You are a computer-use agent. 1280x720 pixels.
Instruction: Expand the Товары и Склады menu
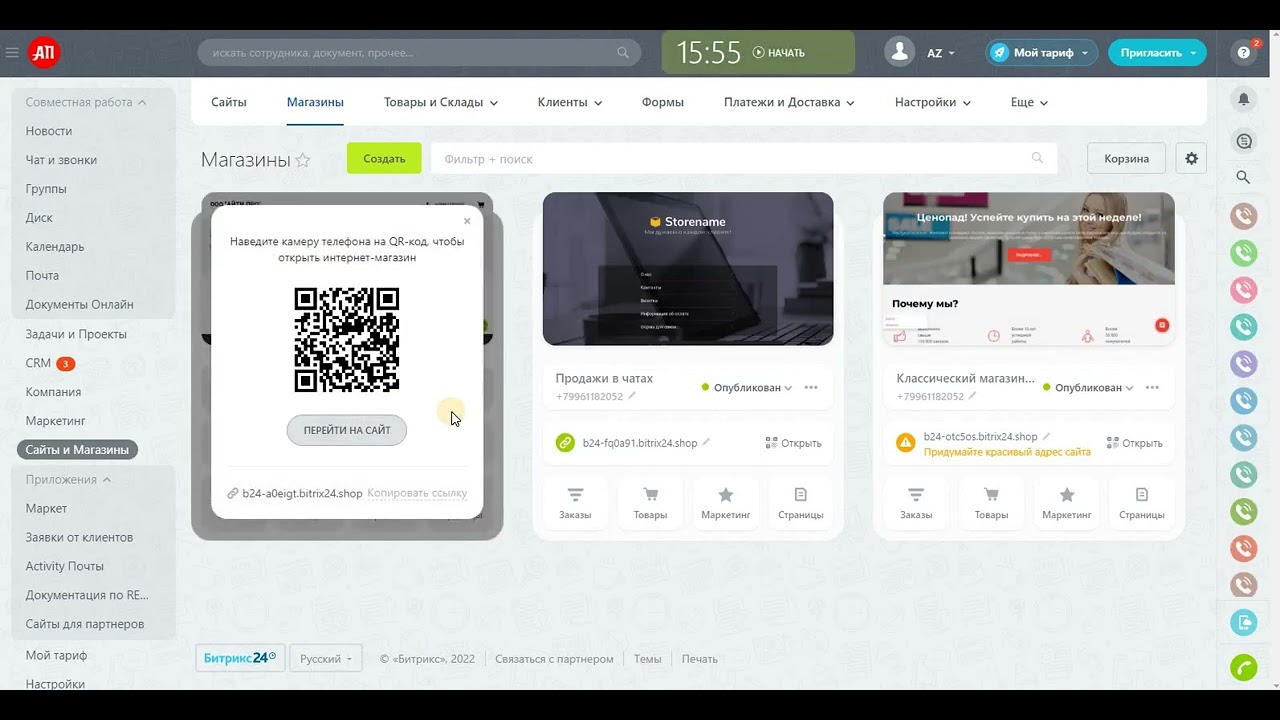pyautogui.click(x=441, y=102)
